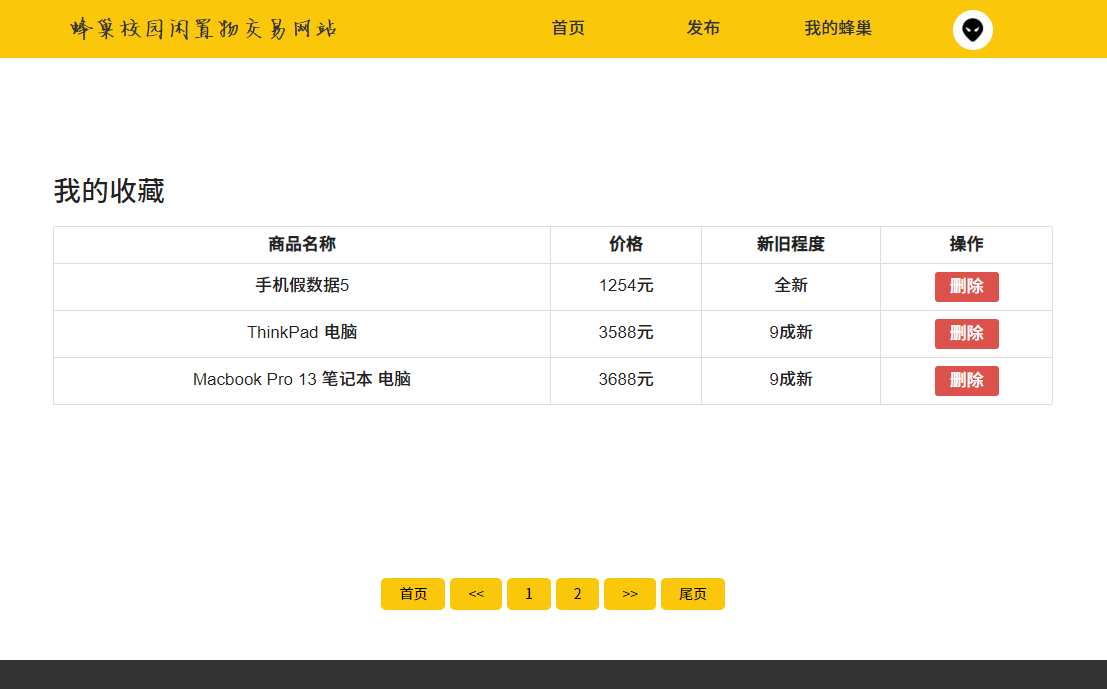
Task: Click the 商品名称 column header
Action: pos(302,244)
